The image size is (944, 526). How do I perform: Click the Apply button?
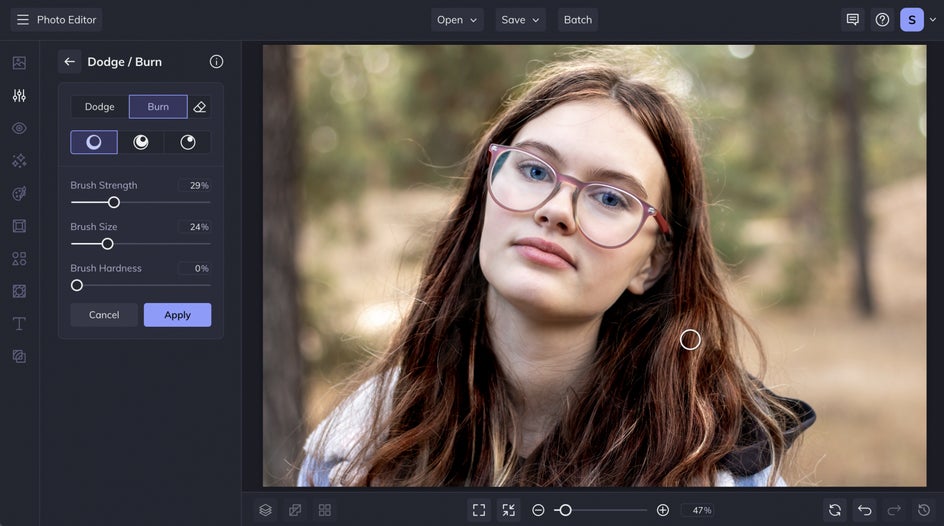pyautogui.click(x=177, y=315)
